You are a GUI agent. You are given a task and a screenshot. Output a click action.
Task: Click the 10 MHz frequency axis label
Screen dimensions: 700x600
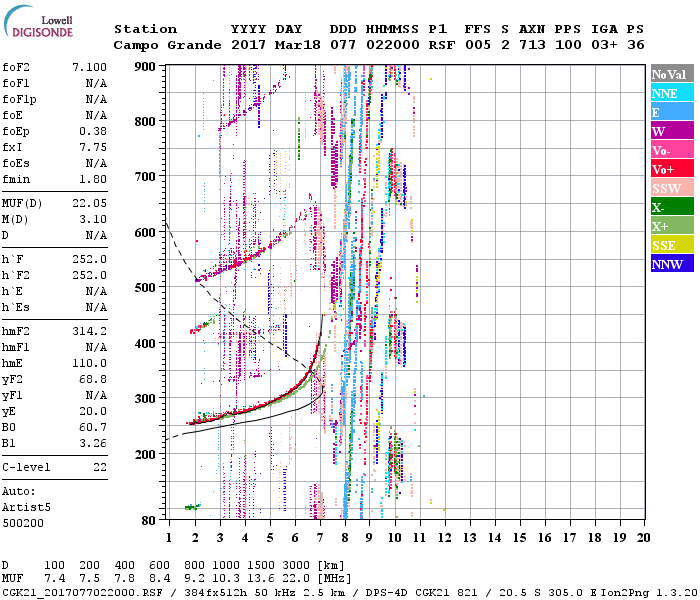point(395,538)
